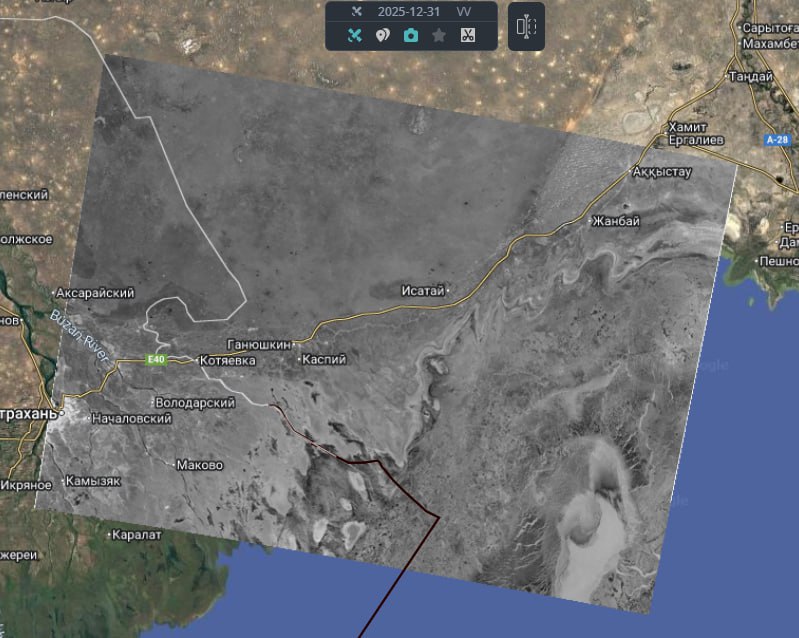Open the VV polarization selector
The width and height of the screenshot is (799, 638).
point(464,11)
